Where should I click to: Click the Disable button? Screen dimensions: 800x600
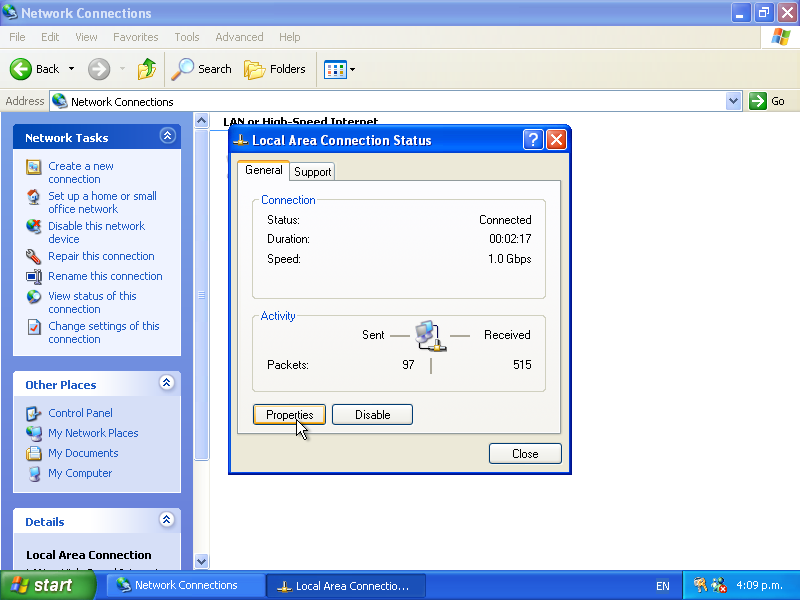(372, 415)
